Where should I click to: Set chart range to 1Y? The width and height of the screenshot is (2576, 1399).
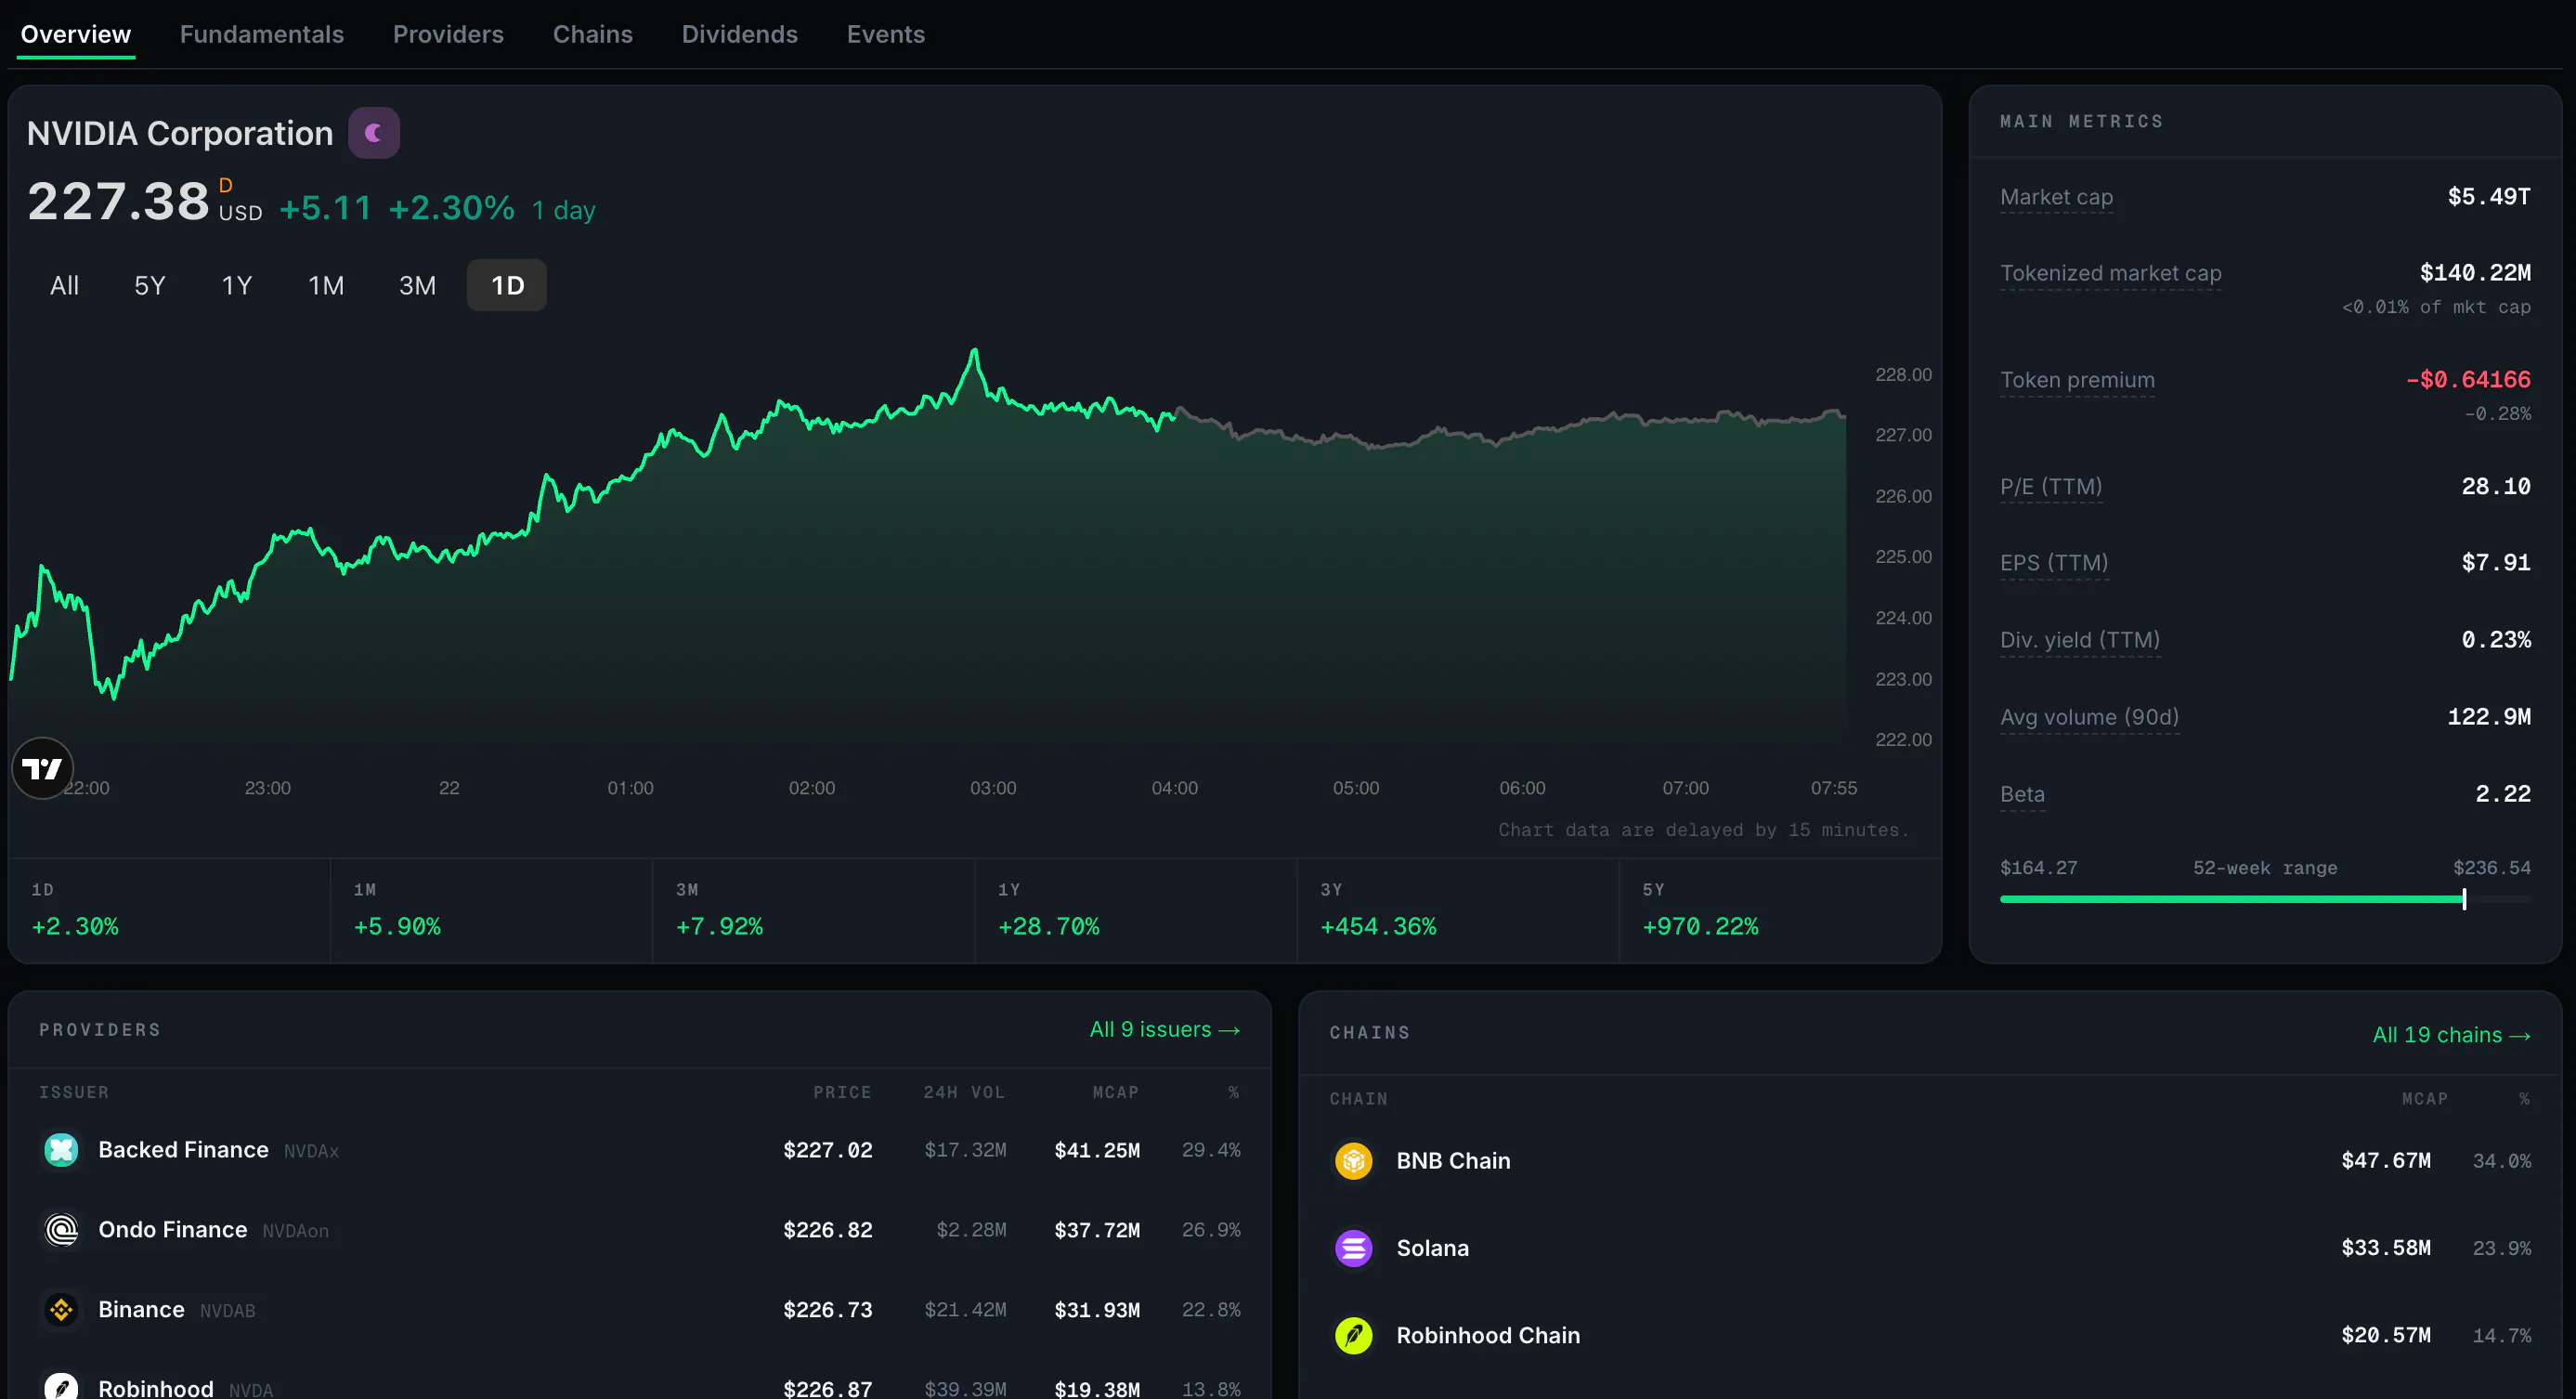[x=237, y=286]
